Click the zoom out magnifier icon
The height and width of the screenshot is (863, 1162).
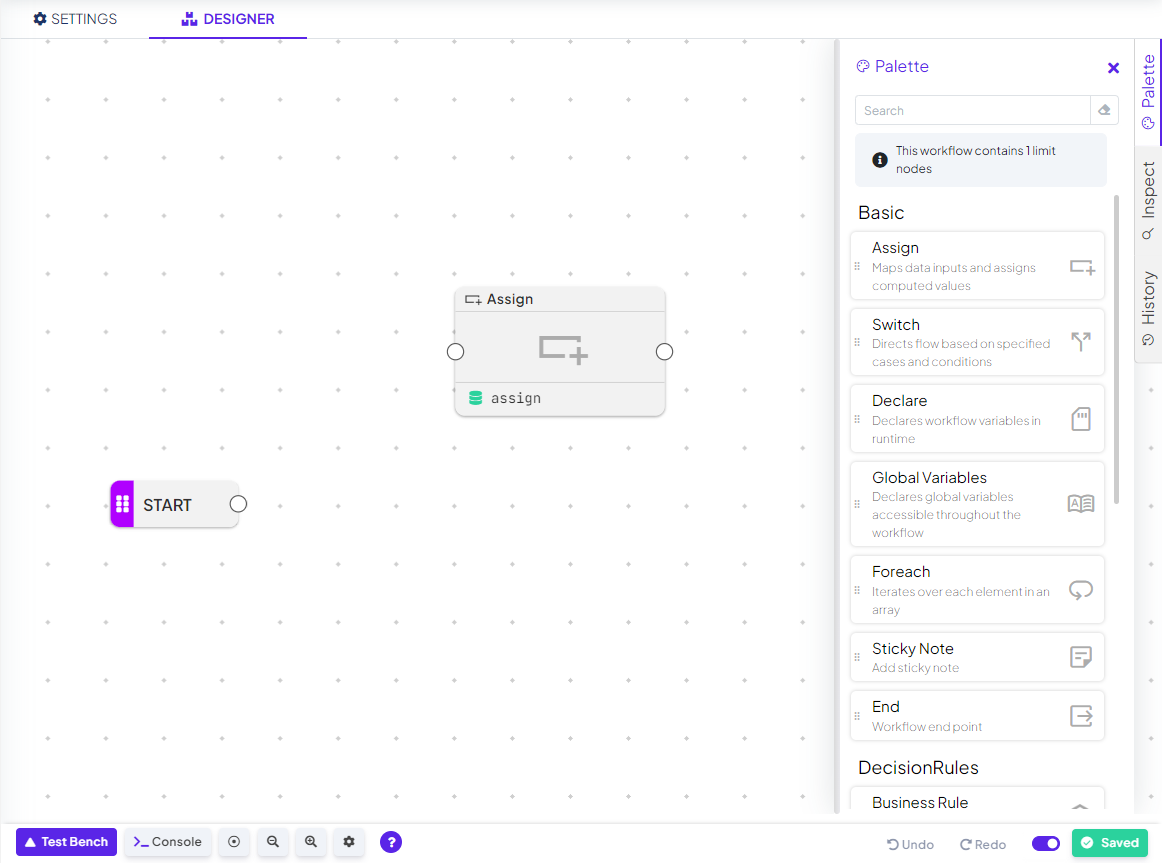(273, 842)
